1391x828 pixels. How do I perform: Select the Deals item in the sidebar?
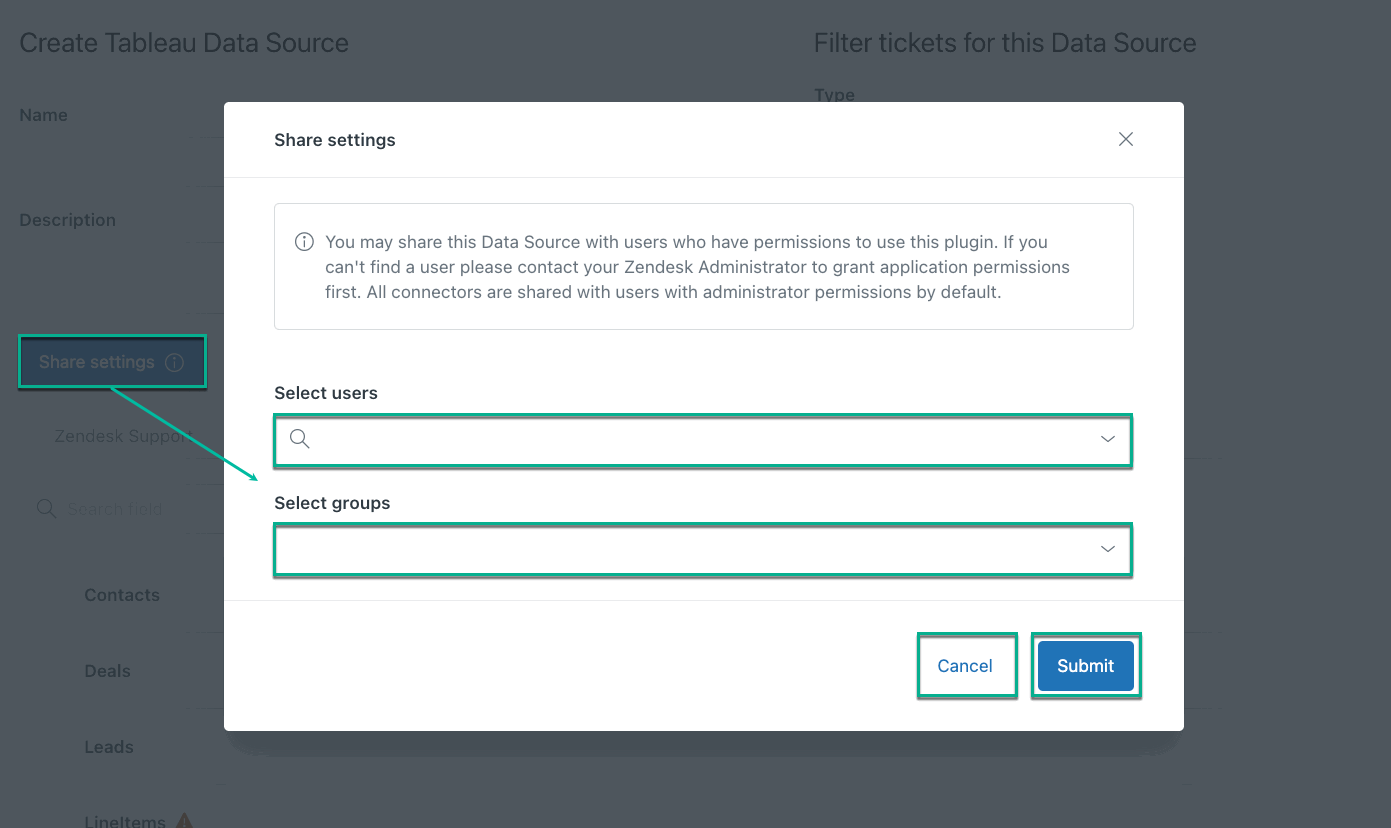(107, 670)
